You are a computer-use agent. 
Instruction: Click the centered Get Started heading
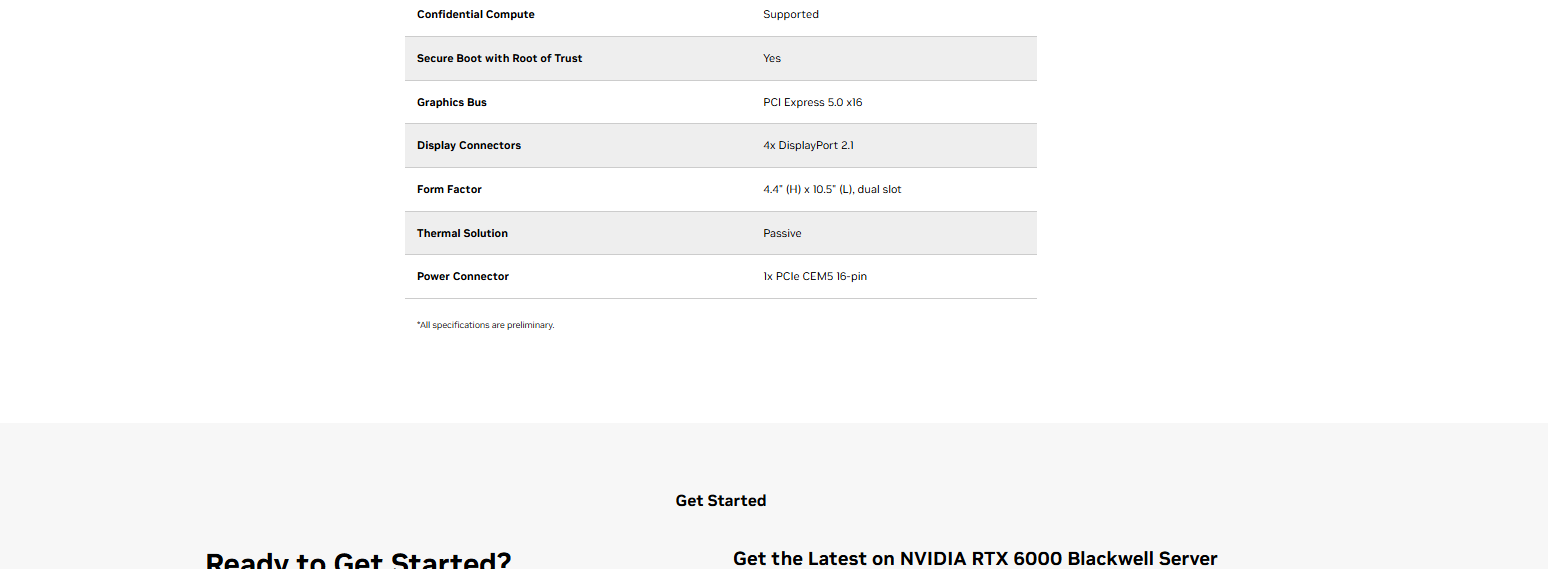(x=721, y=501)
